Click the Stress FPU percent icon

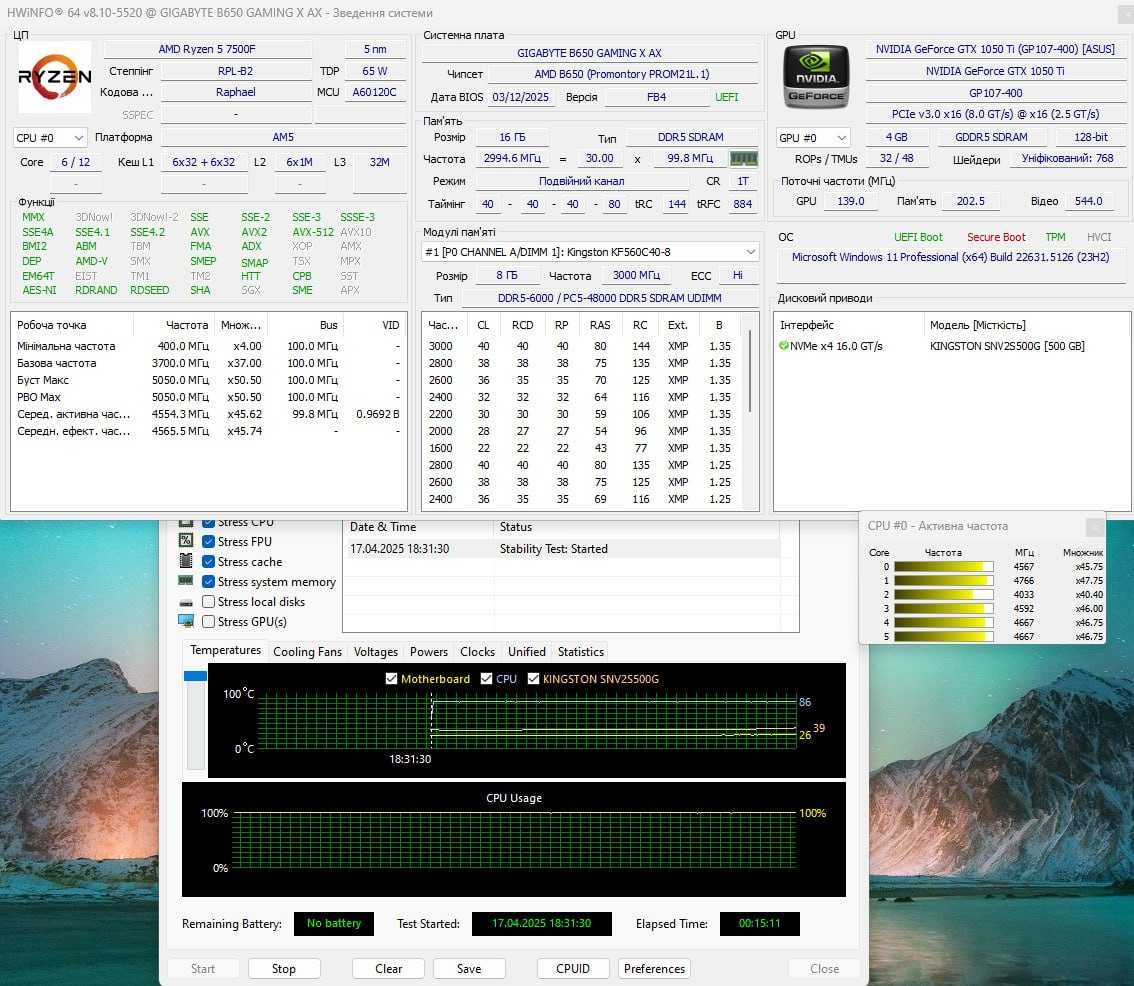pos(186,540)
